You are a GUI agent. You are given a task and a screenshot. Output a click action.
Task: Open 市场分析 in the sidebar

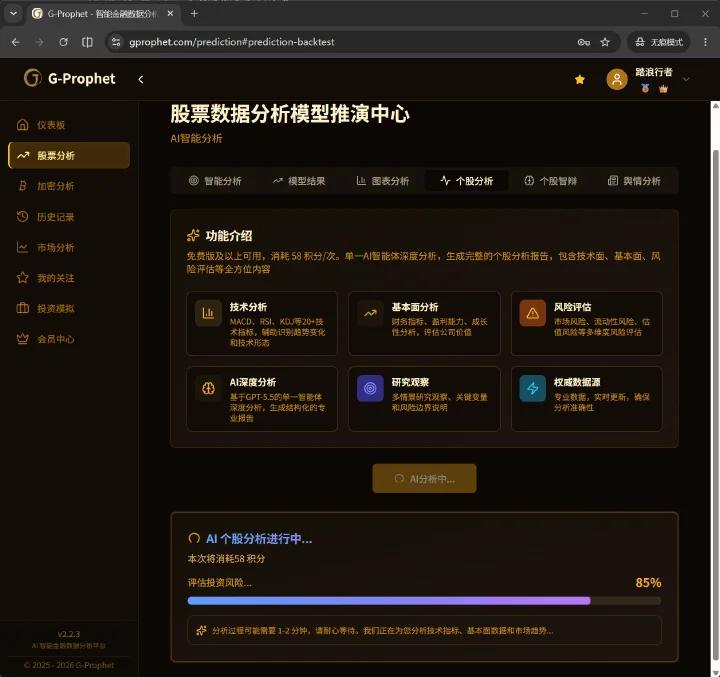pyautogui.click(x=69, y=248)
